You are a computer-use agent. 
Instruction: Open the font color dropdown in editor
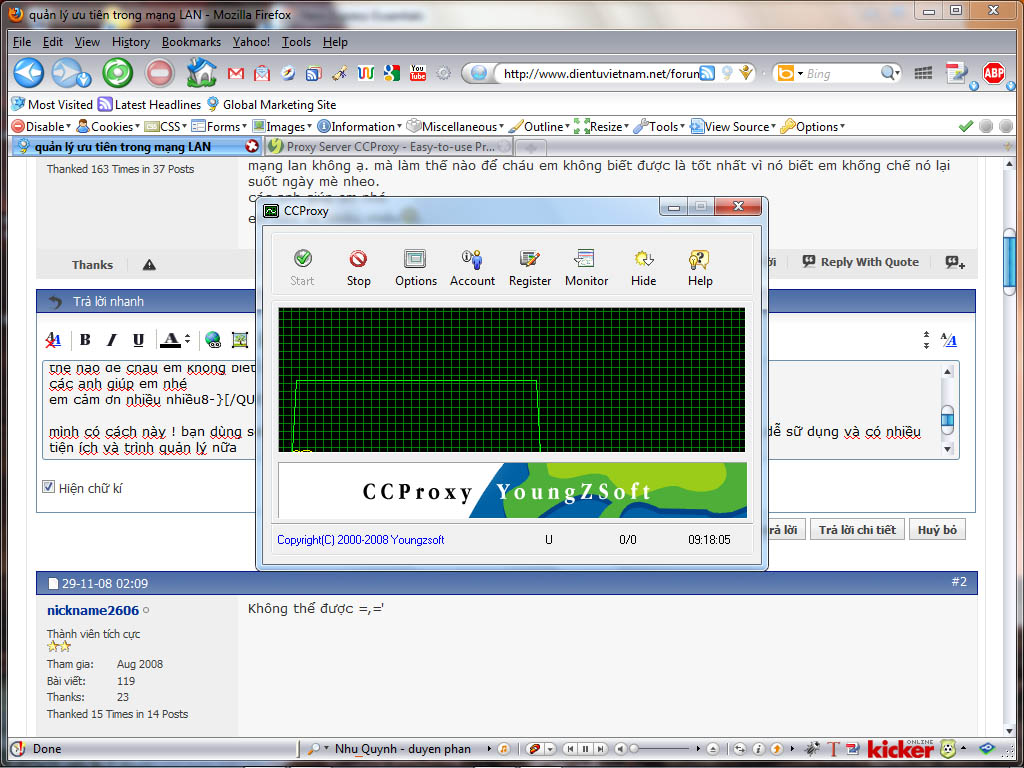coord(187,340)
